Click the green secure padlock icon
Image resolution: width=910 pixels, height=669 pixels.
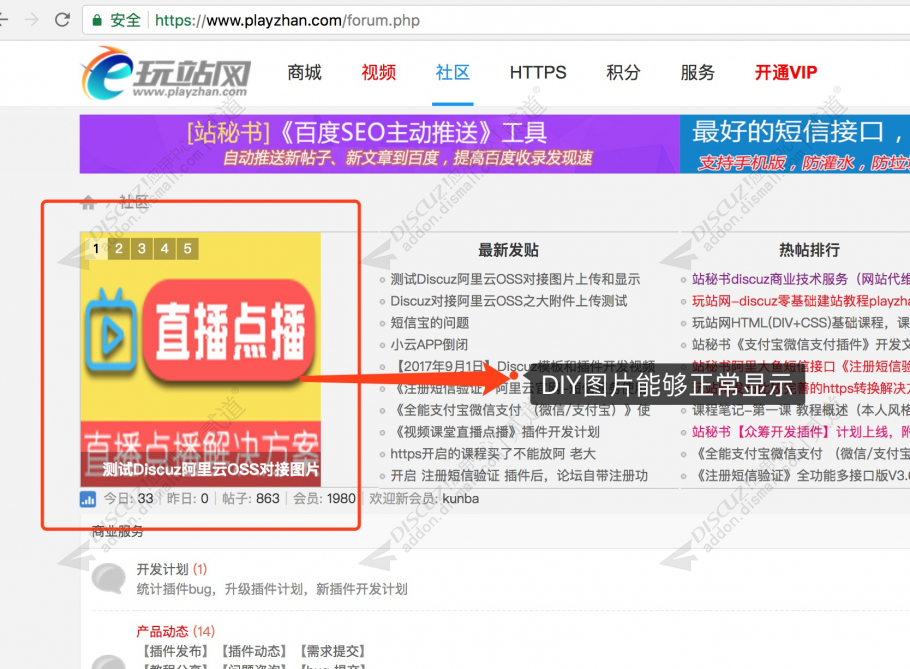pos(96,20)
